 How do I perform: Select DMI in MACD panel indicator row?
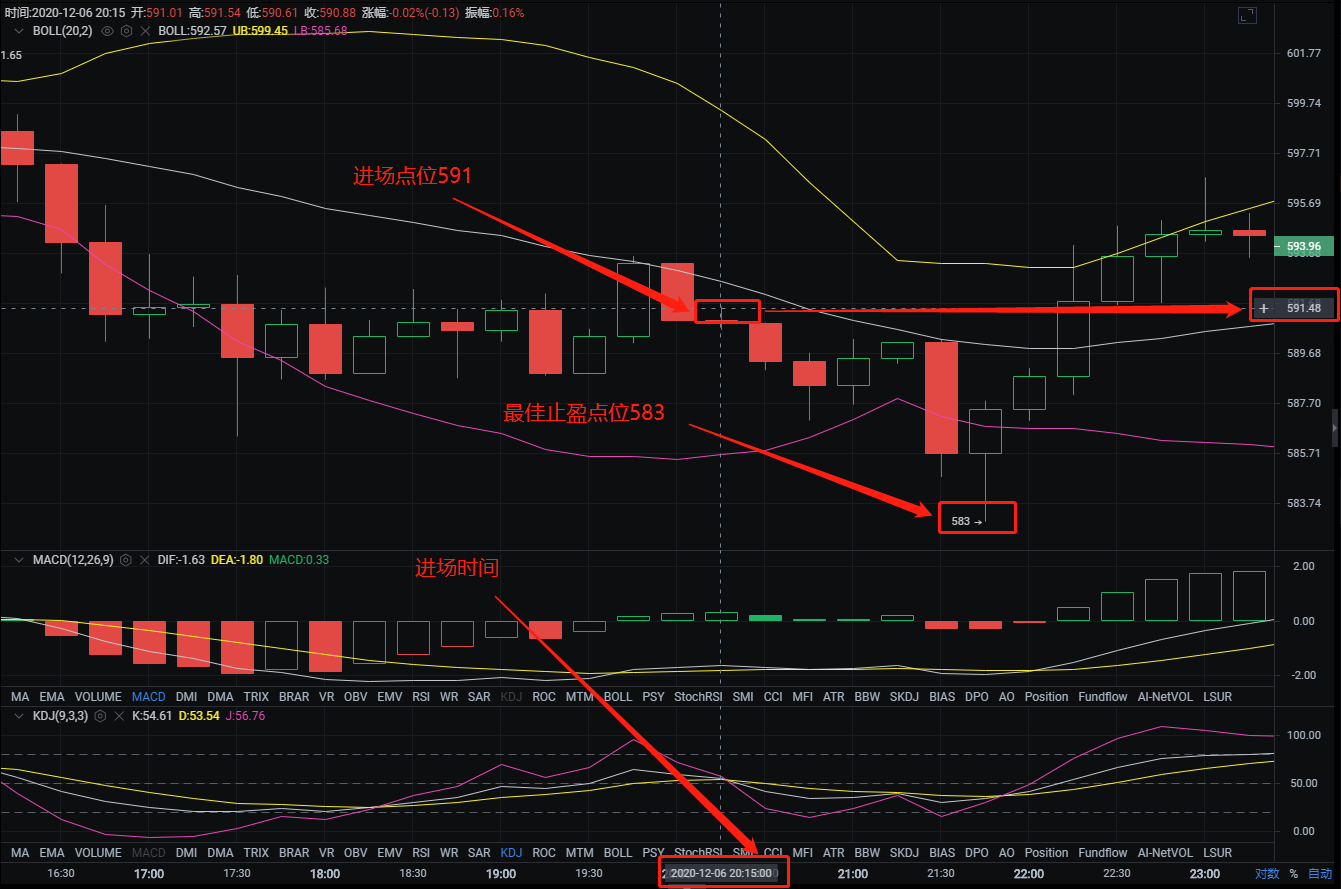(x=186, y=696)
